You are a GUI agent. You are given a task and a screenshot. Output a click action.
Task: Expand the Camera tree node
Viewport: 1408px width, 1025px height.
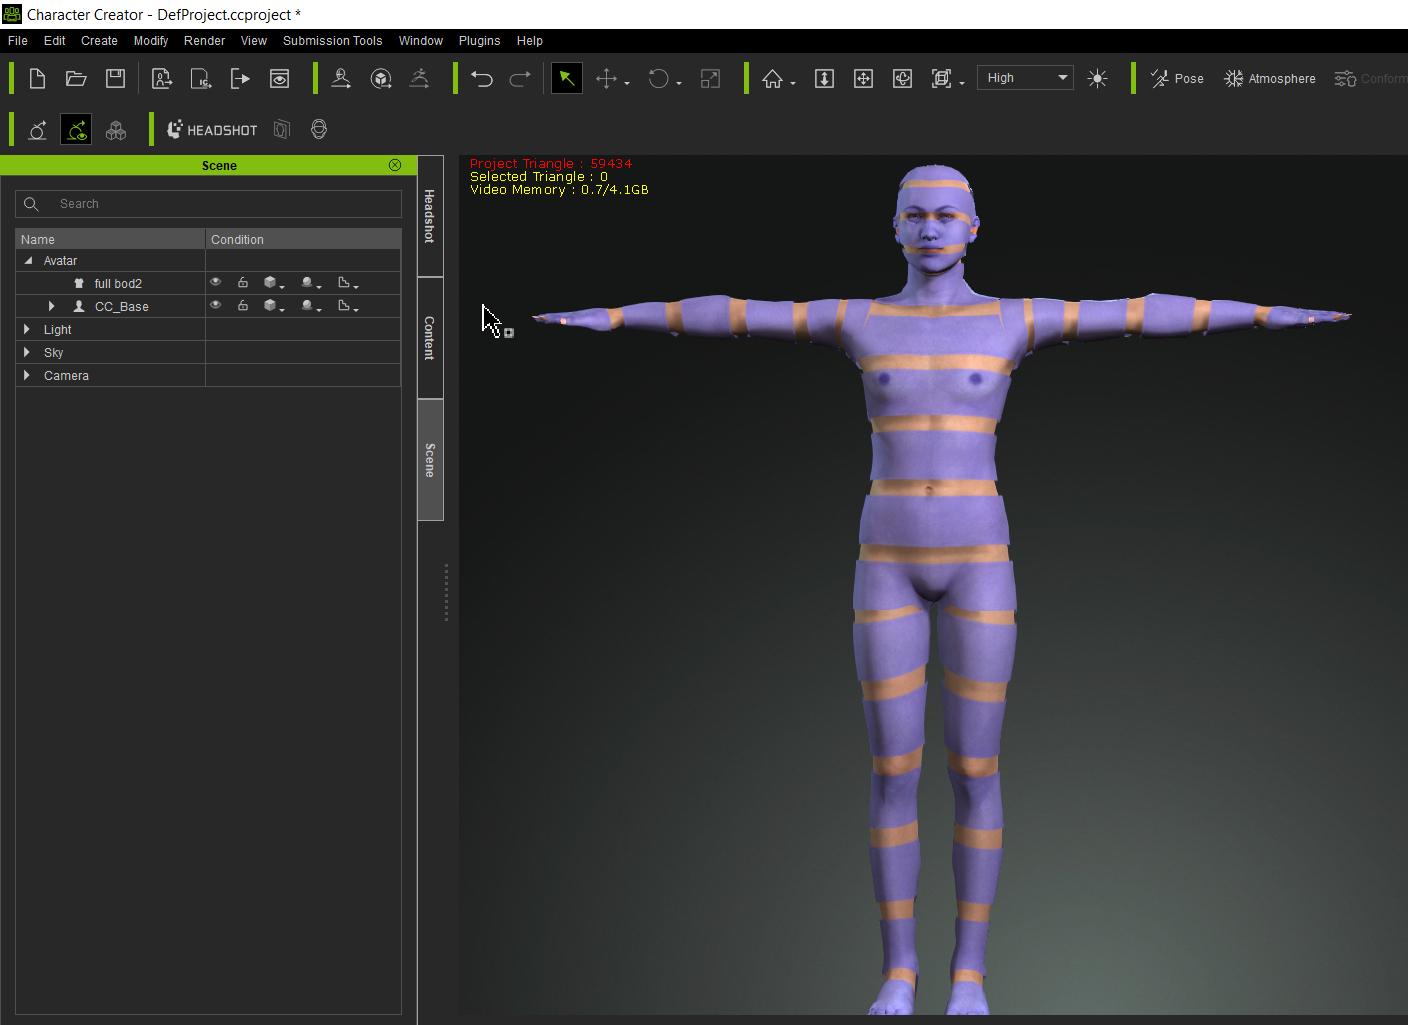click(27, 375)
